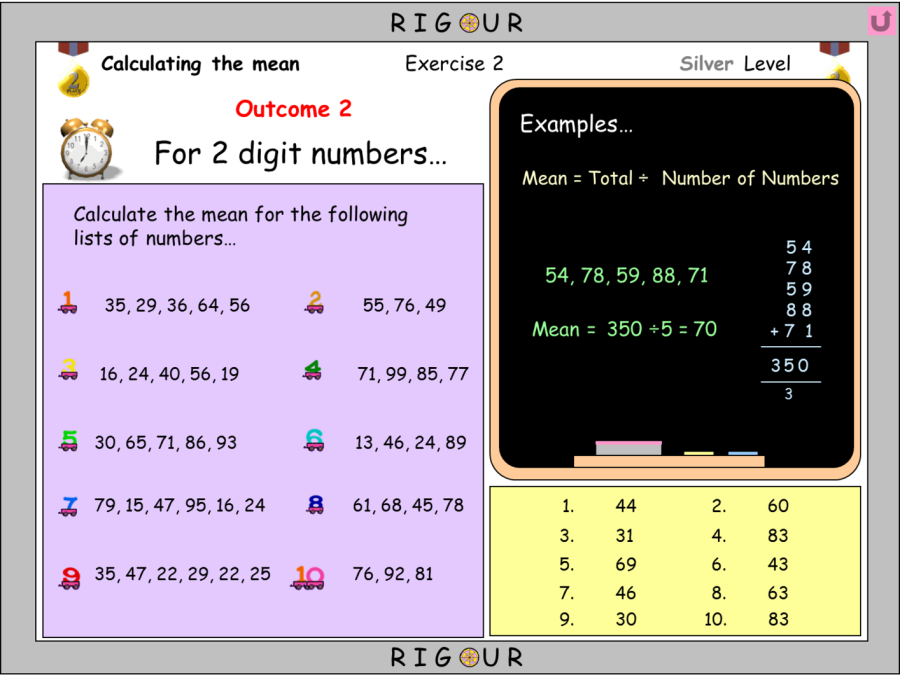Click the yellow number 3 train icon
900x687 pixels.
(x=69, y=370)
